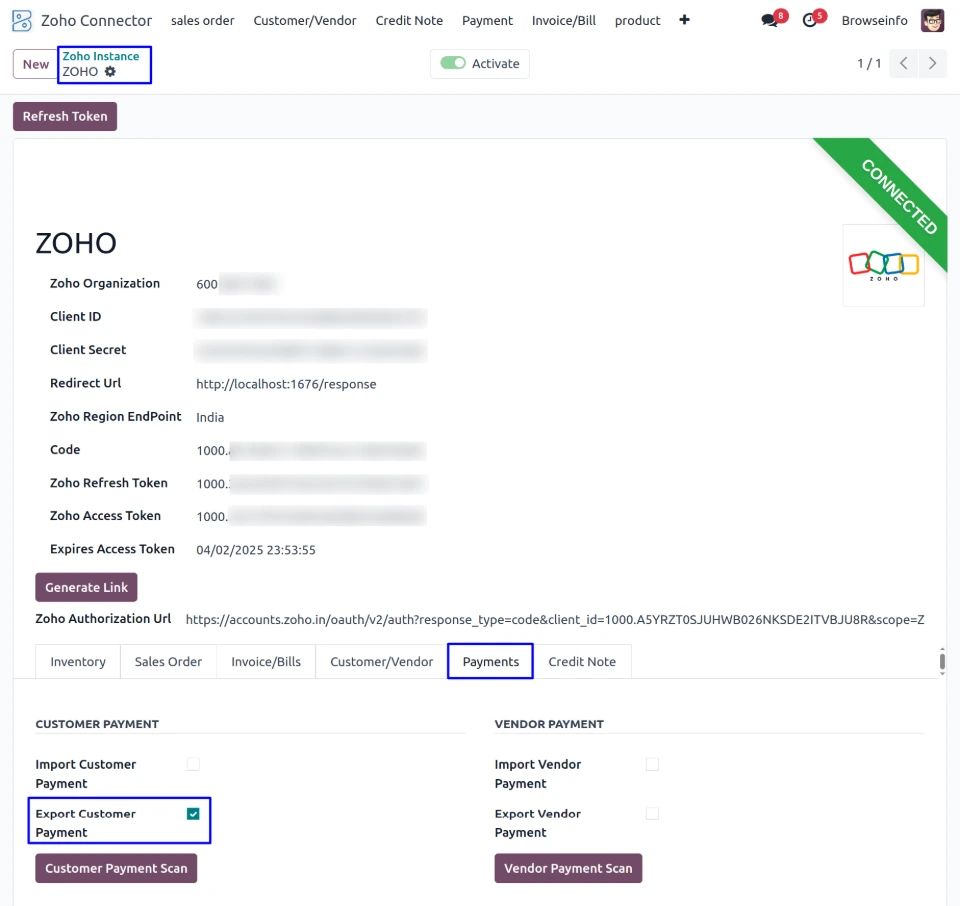Click the gear icon beside ZOHO
Viewport: 960px width, 906px height.
(110, 72)
